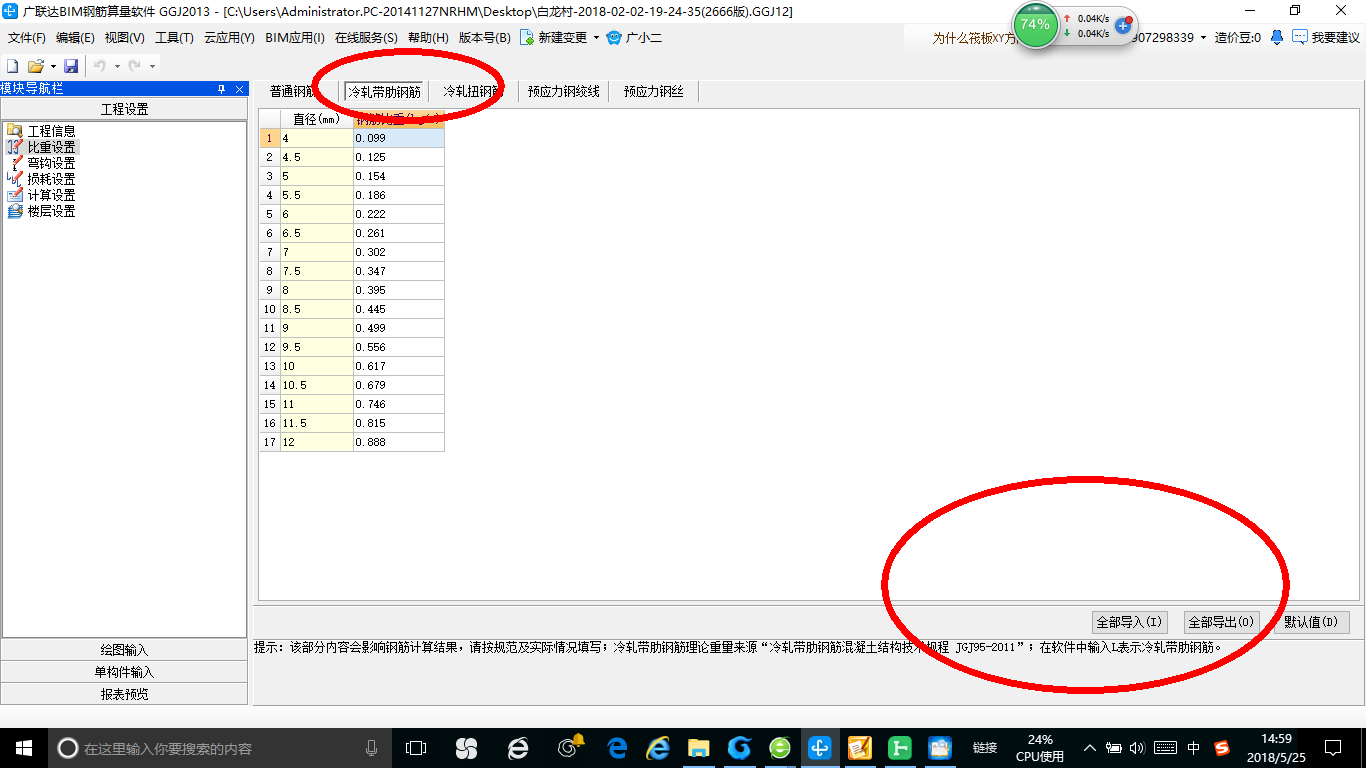
Task: Open the Windows Start menu
Action: 23,748
